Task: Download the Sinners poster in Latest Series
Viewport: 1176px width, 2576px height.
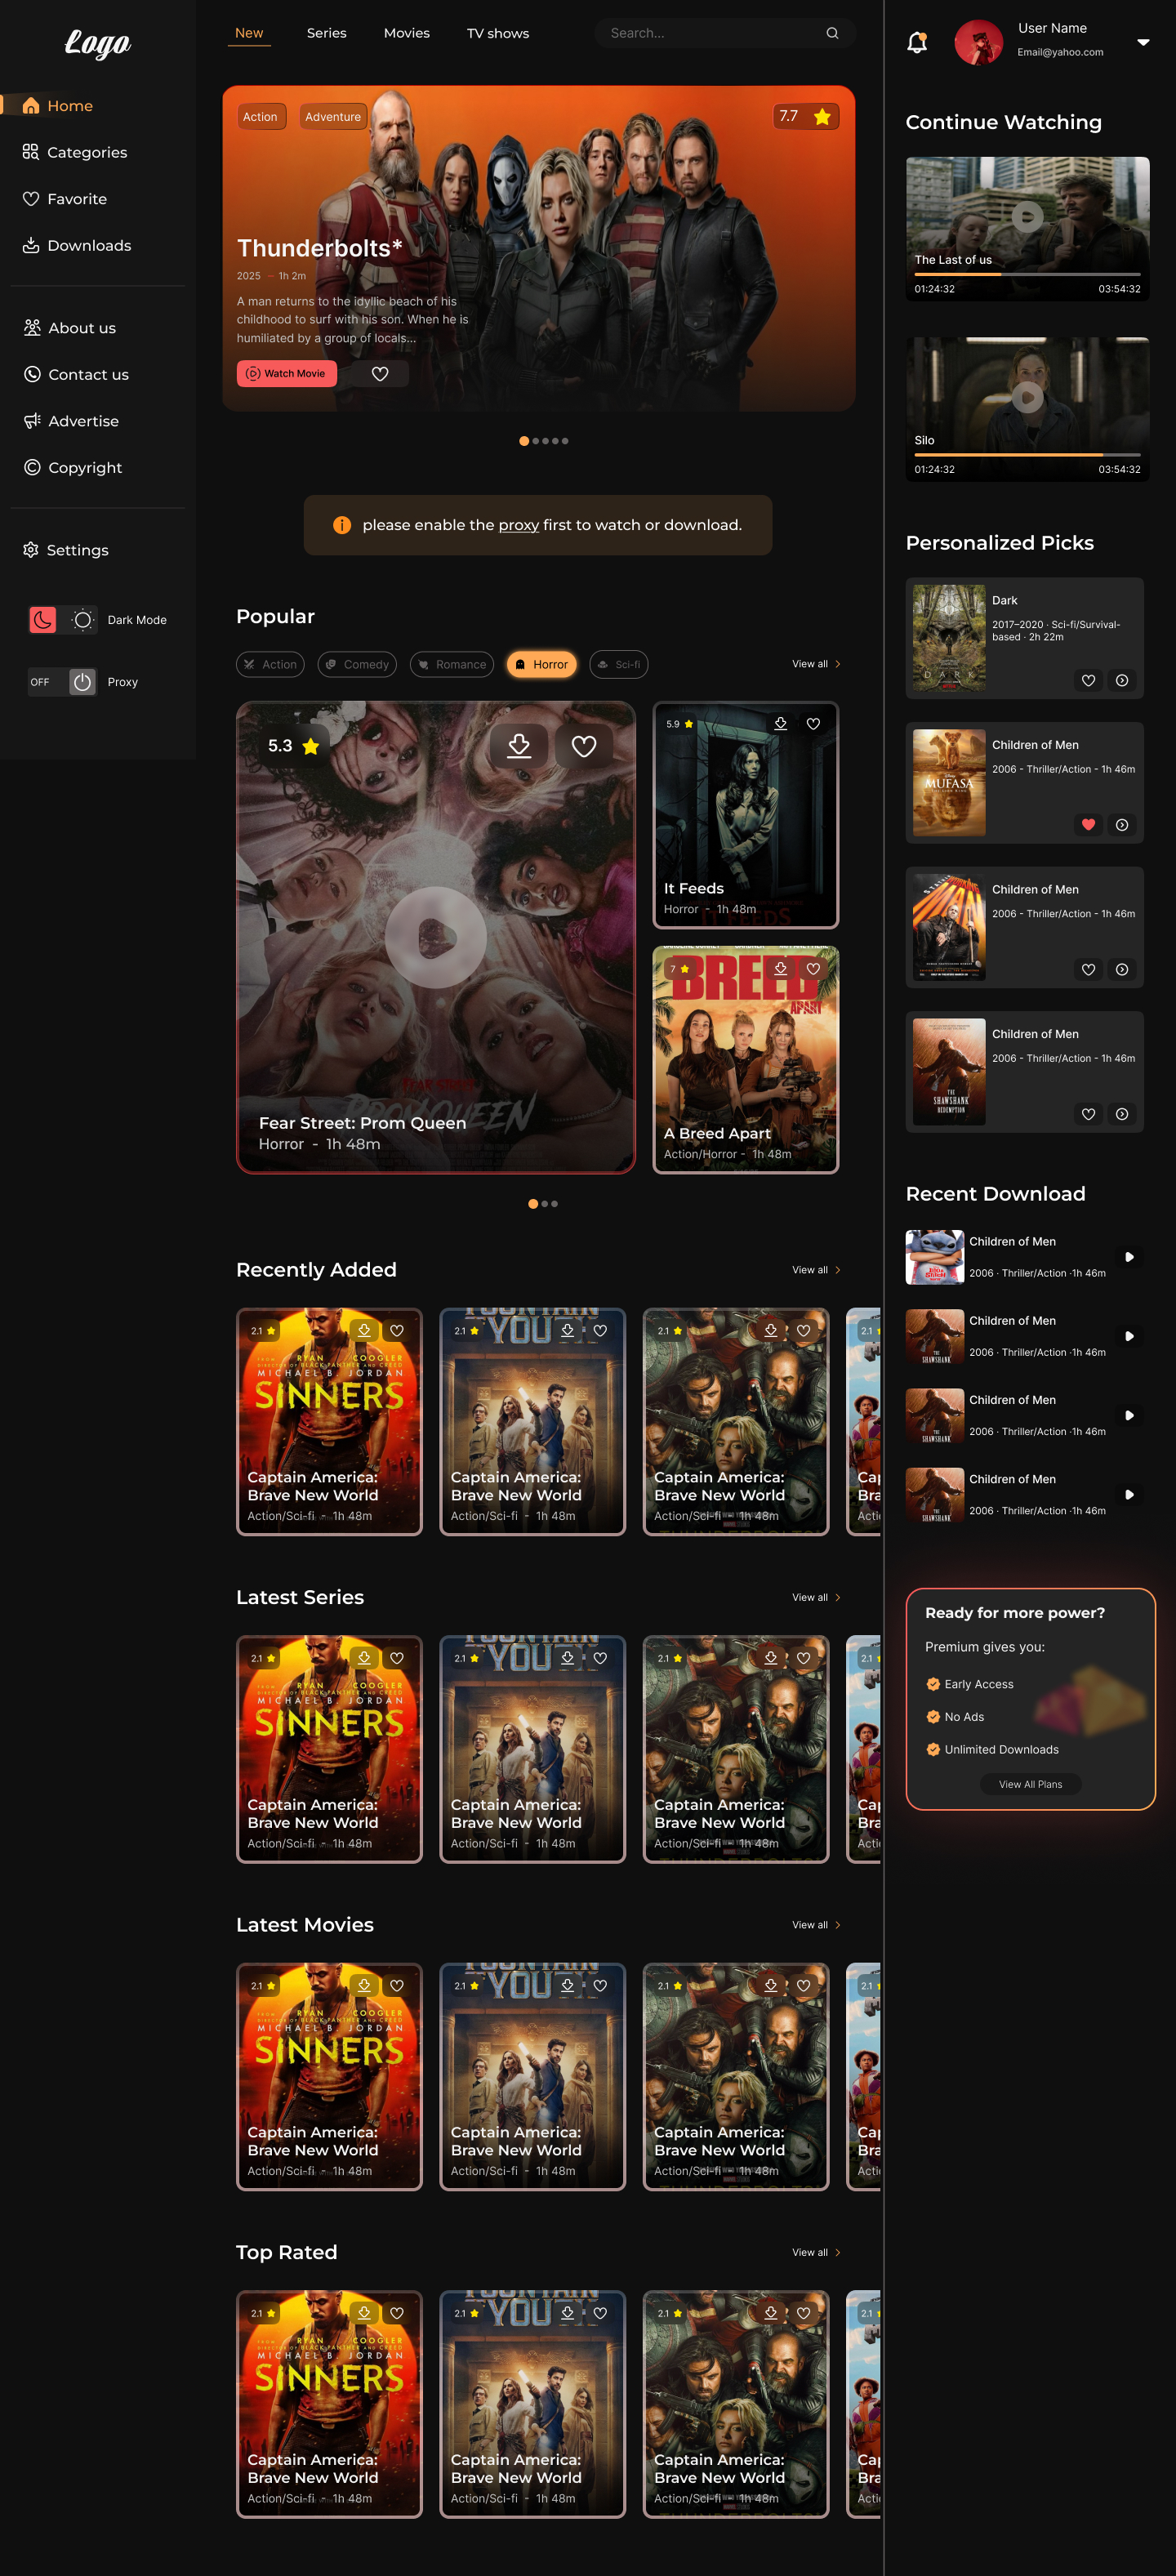Action: click(364, 1658)
